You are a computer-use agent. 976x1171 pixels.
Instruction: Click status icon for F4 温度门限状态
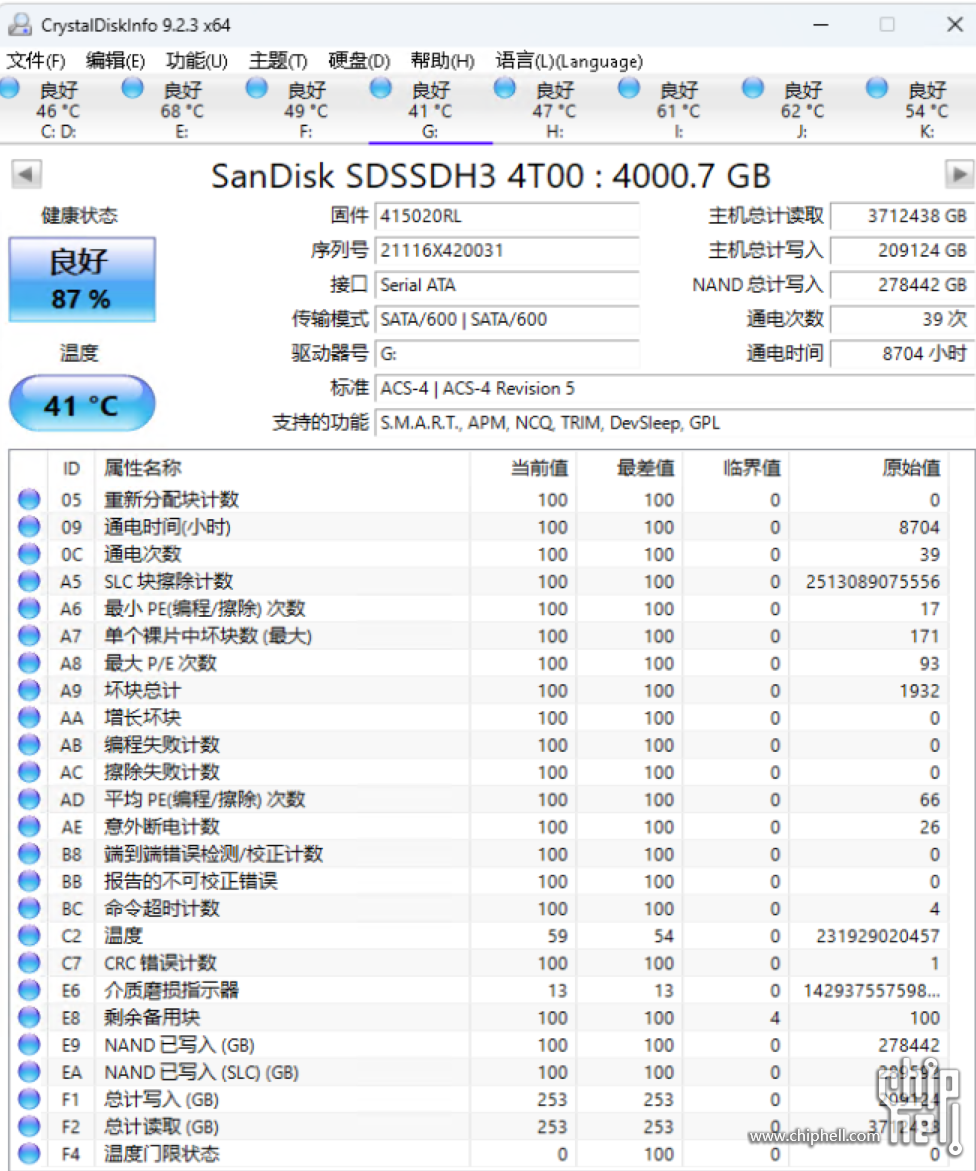tap(29, 1153)
